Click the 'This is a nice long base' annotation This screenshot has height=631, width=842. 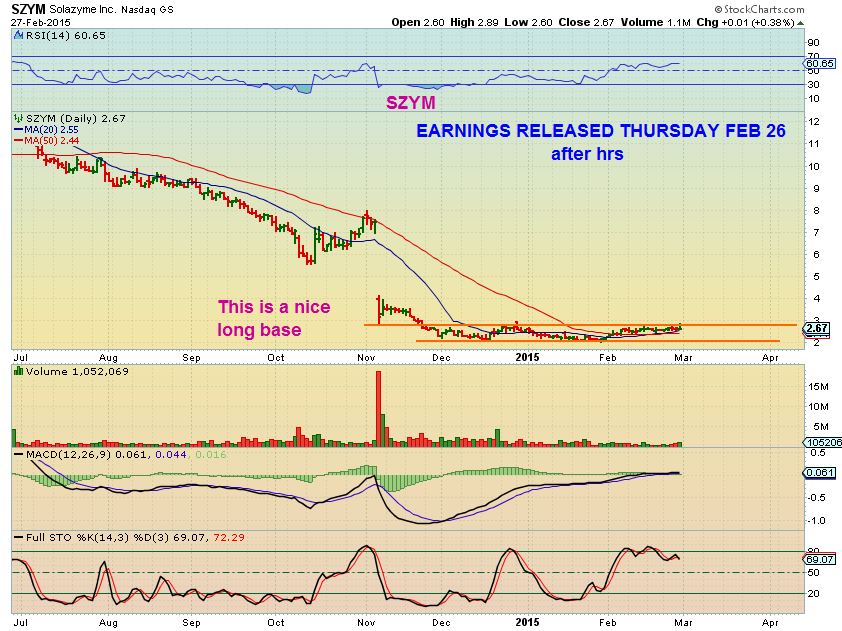click(x=273, y=318)
